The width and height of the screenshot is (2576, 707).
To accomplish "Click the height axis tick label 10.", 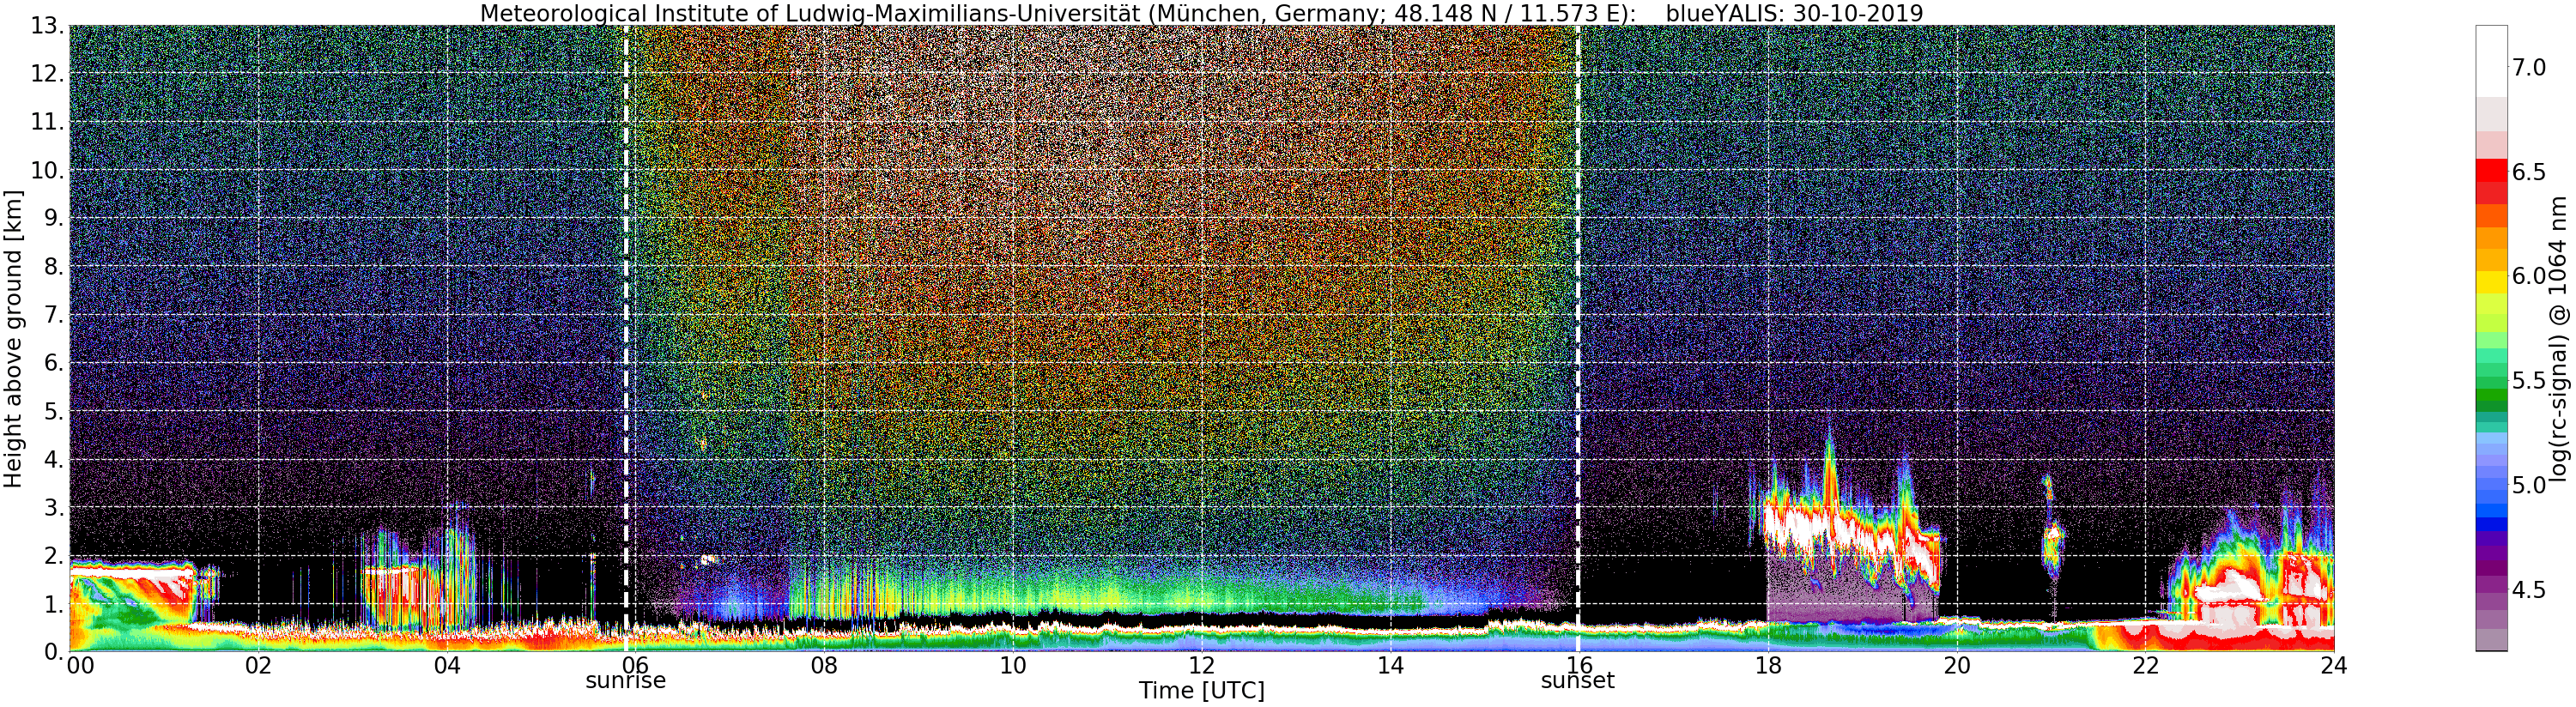I will coord(47,171).
